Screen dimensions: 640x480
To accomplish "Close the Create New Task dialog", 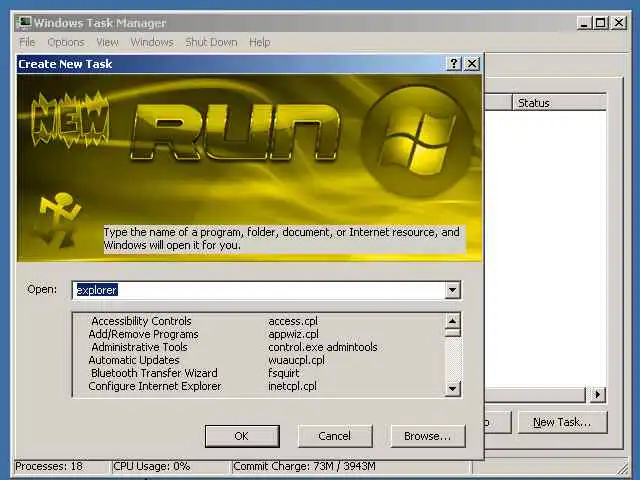I will tap(472, 64).
